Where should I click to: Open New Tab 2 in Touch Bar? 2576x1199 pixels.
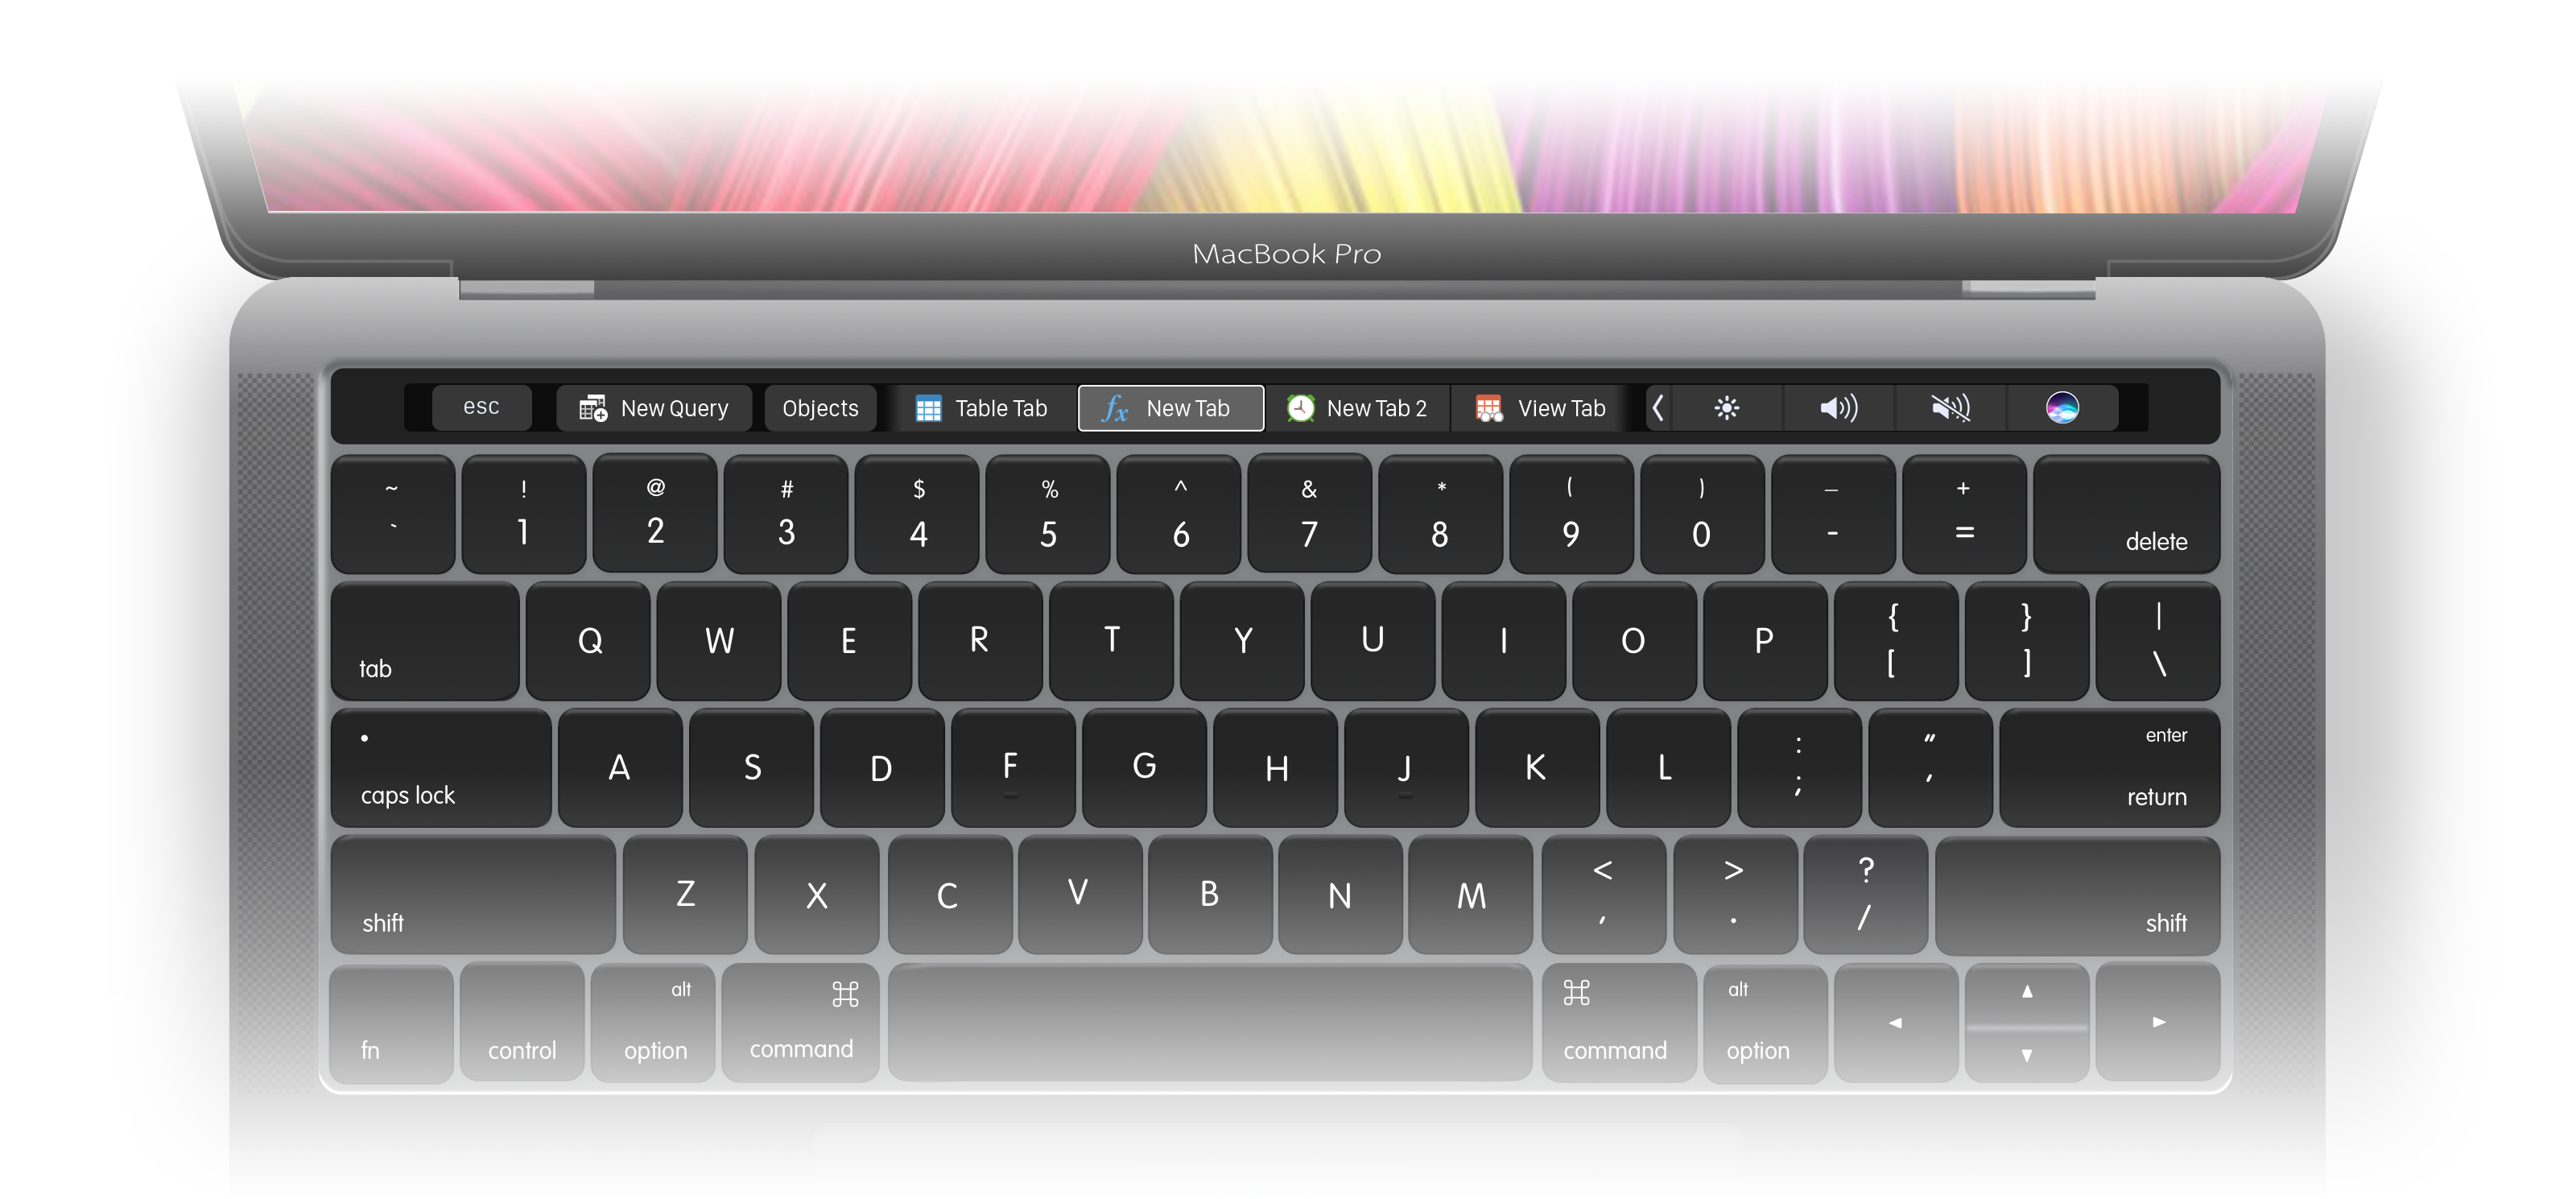click(1364, 407)
